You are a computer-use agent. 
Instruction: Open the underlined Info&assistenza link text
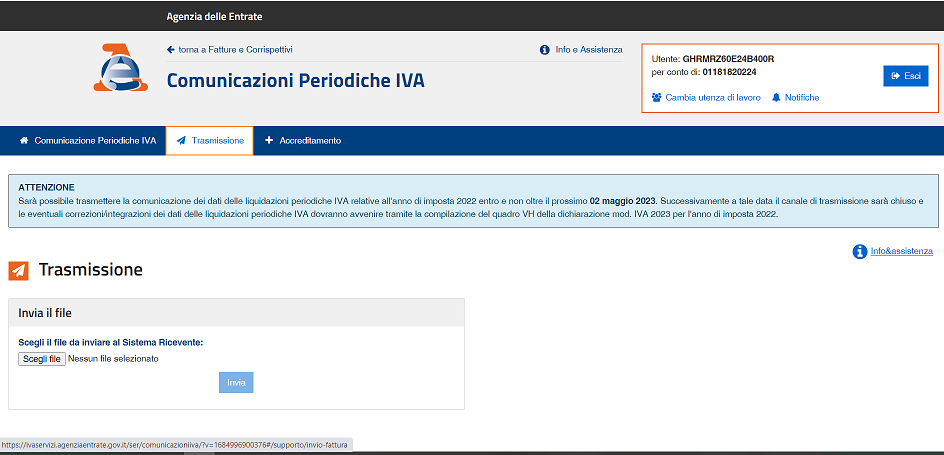pos(901,252)
